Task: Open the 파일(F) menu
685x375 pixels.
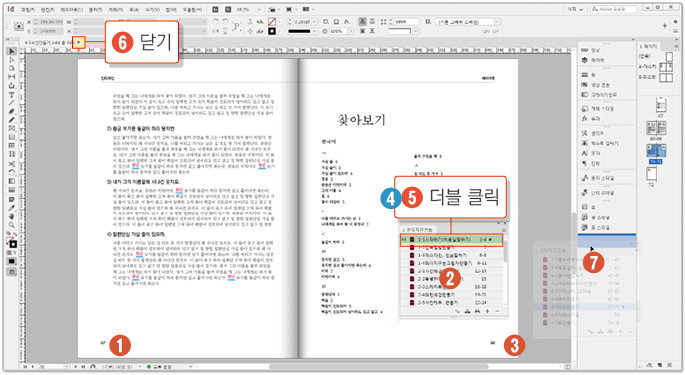Action: click(x=28, y=9)
